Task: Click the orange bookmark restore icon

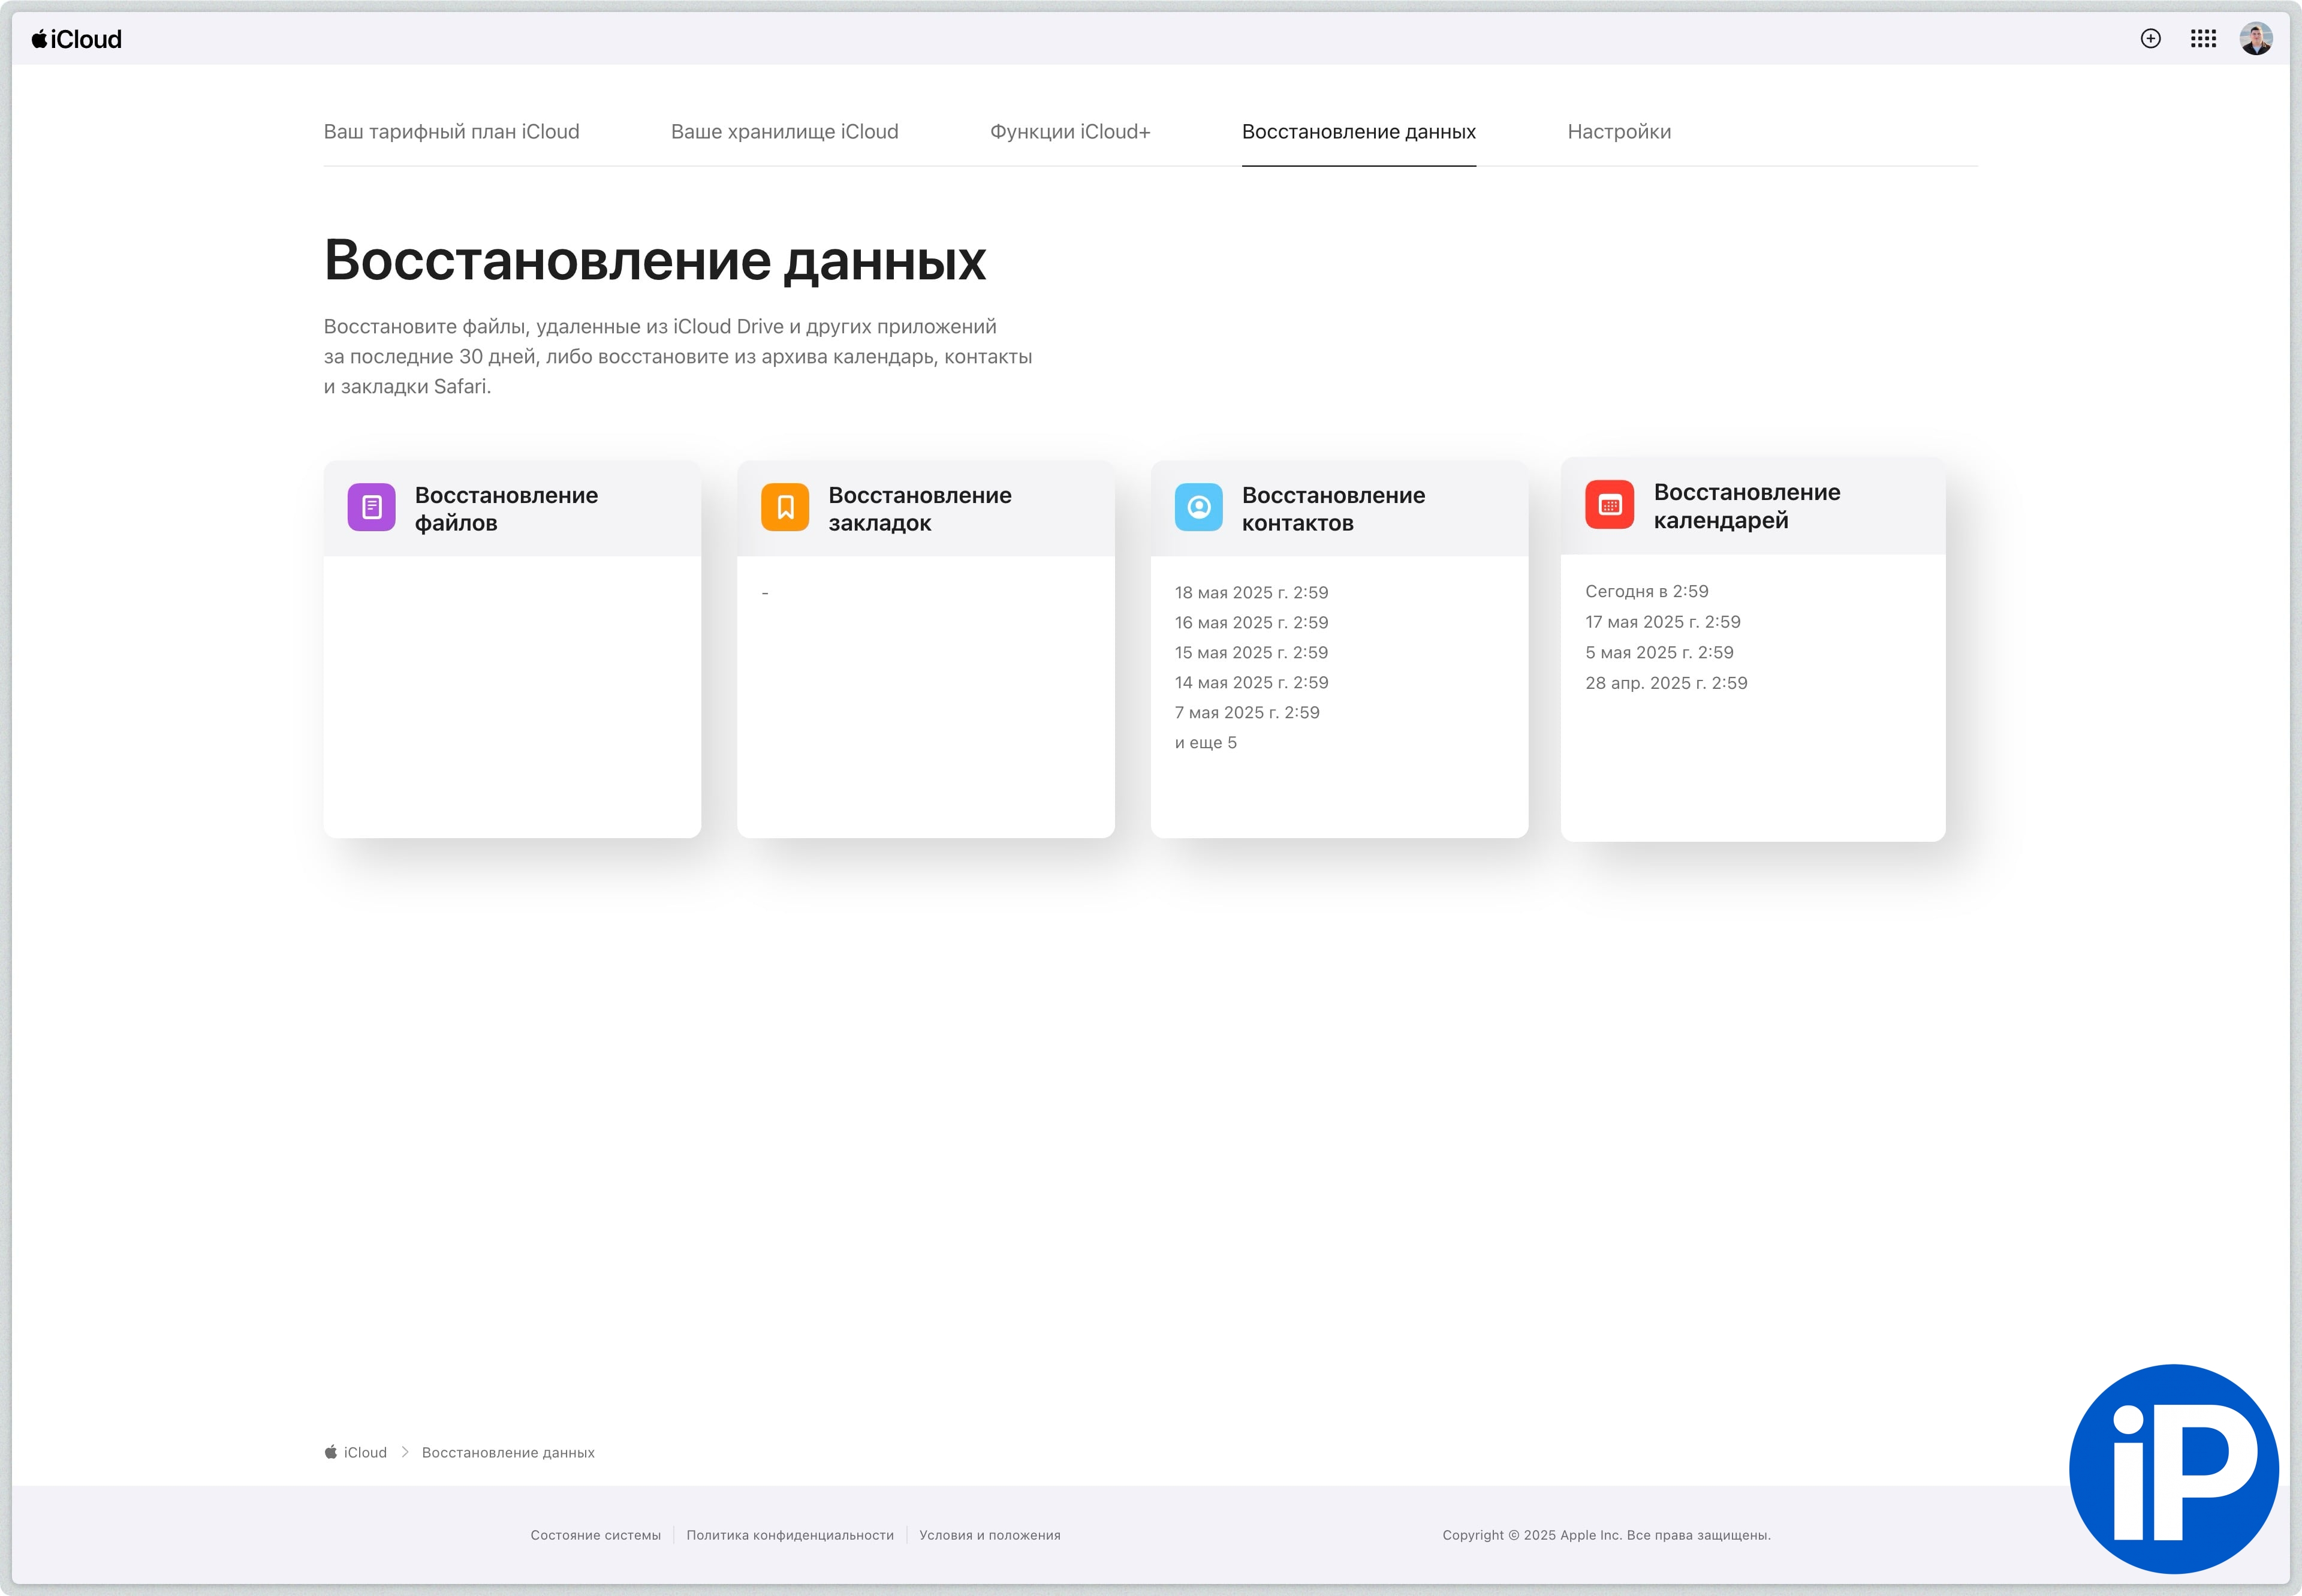Action: pyautogui.click(x=785, y=507)
